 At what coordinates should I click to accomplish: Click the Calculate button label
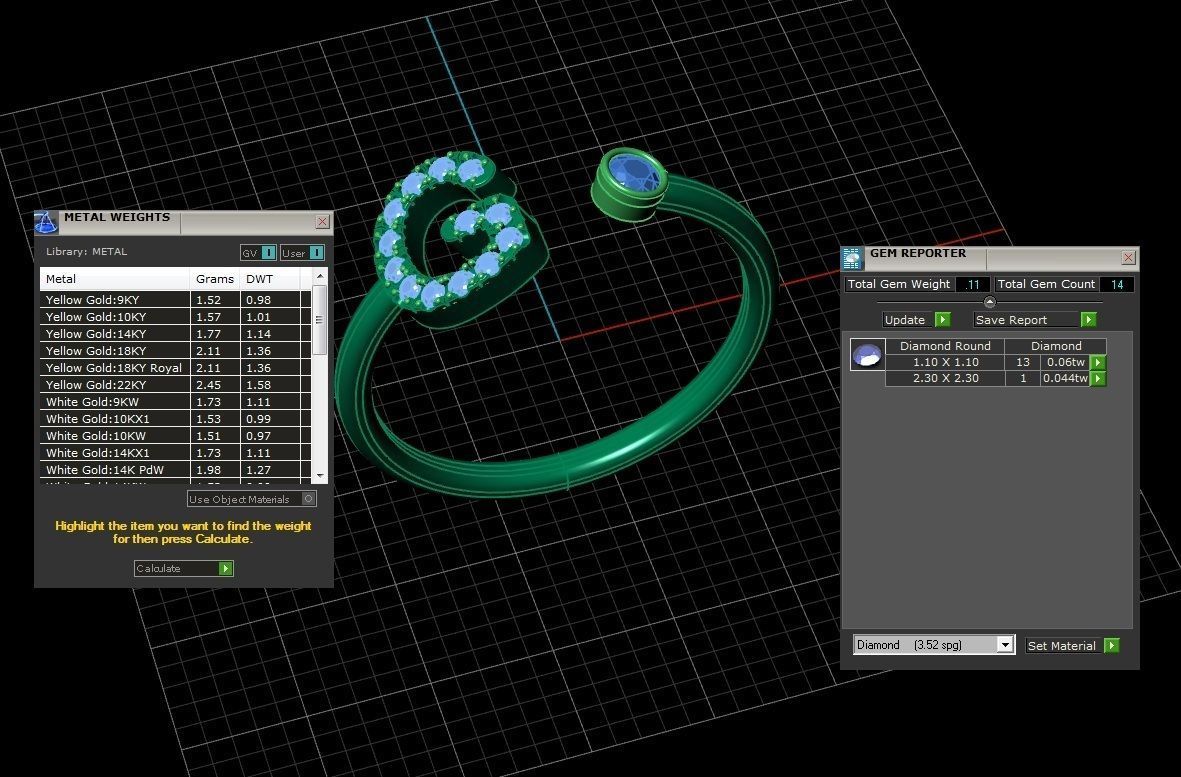[x=158, y=568]
